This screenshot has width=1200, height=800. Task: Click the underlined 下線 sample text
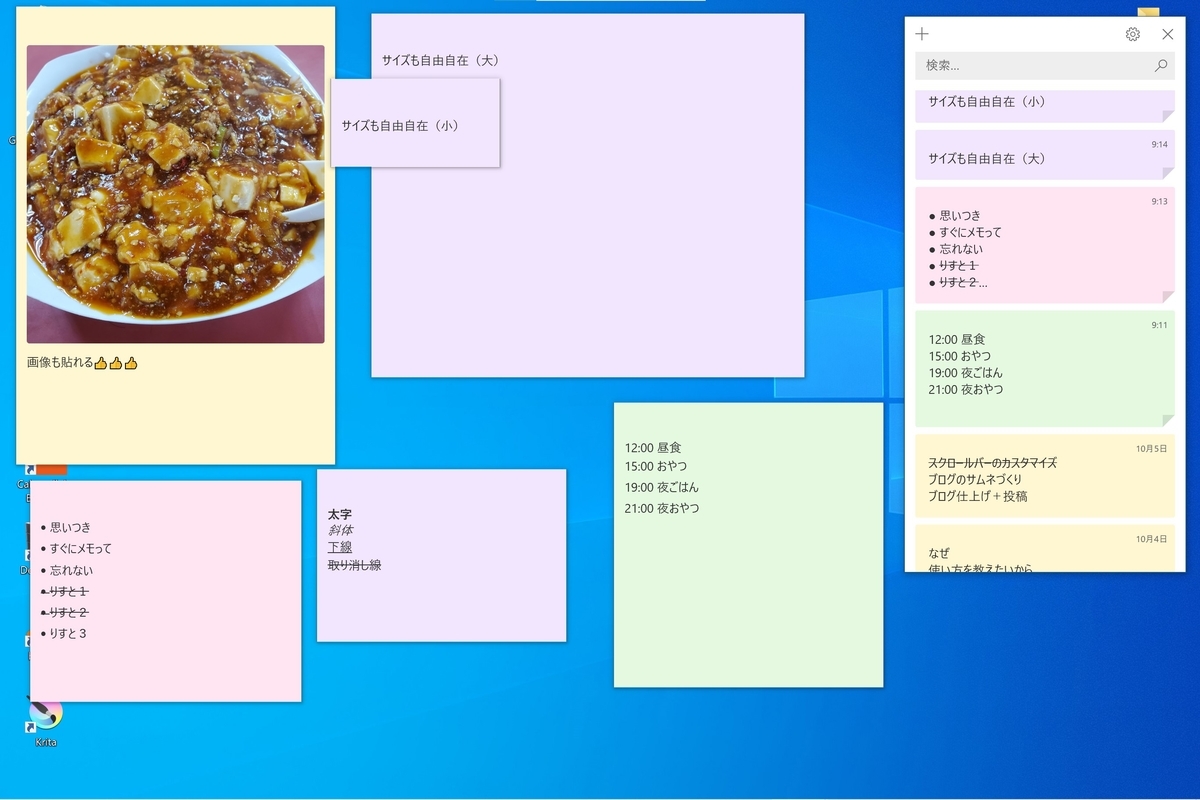340,547
